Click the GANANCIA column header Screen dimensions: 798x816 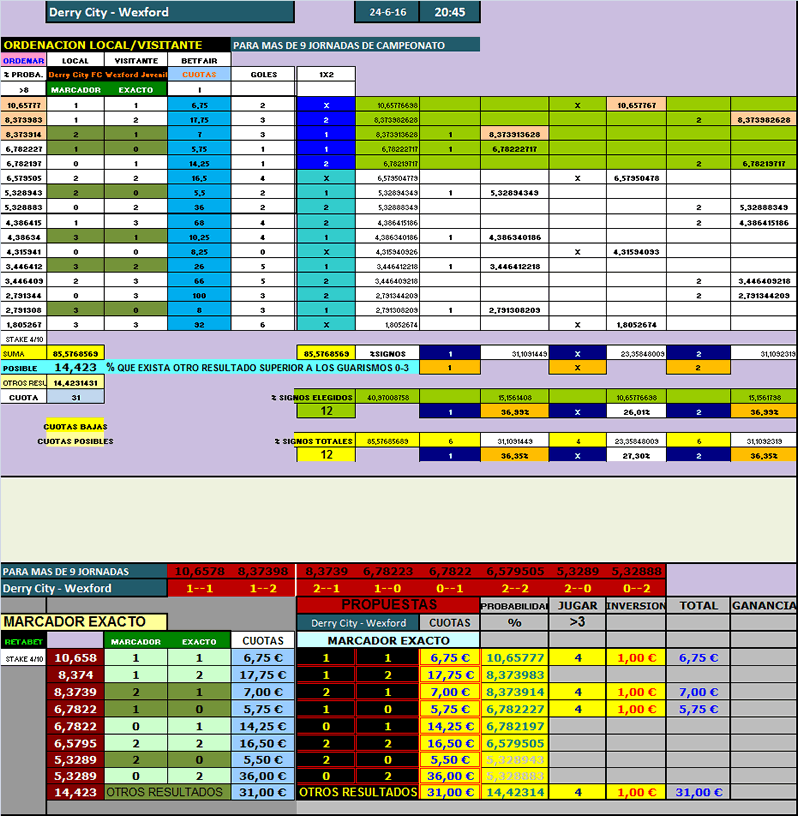pyautogui.click(x=764, y=605)
